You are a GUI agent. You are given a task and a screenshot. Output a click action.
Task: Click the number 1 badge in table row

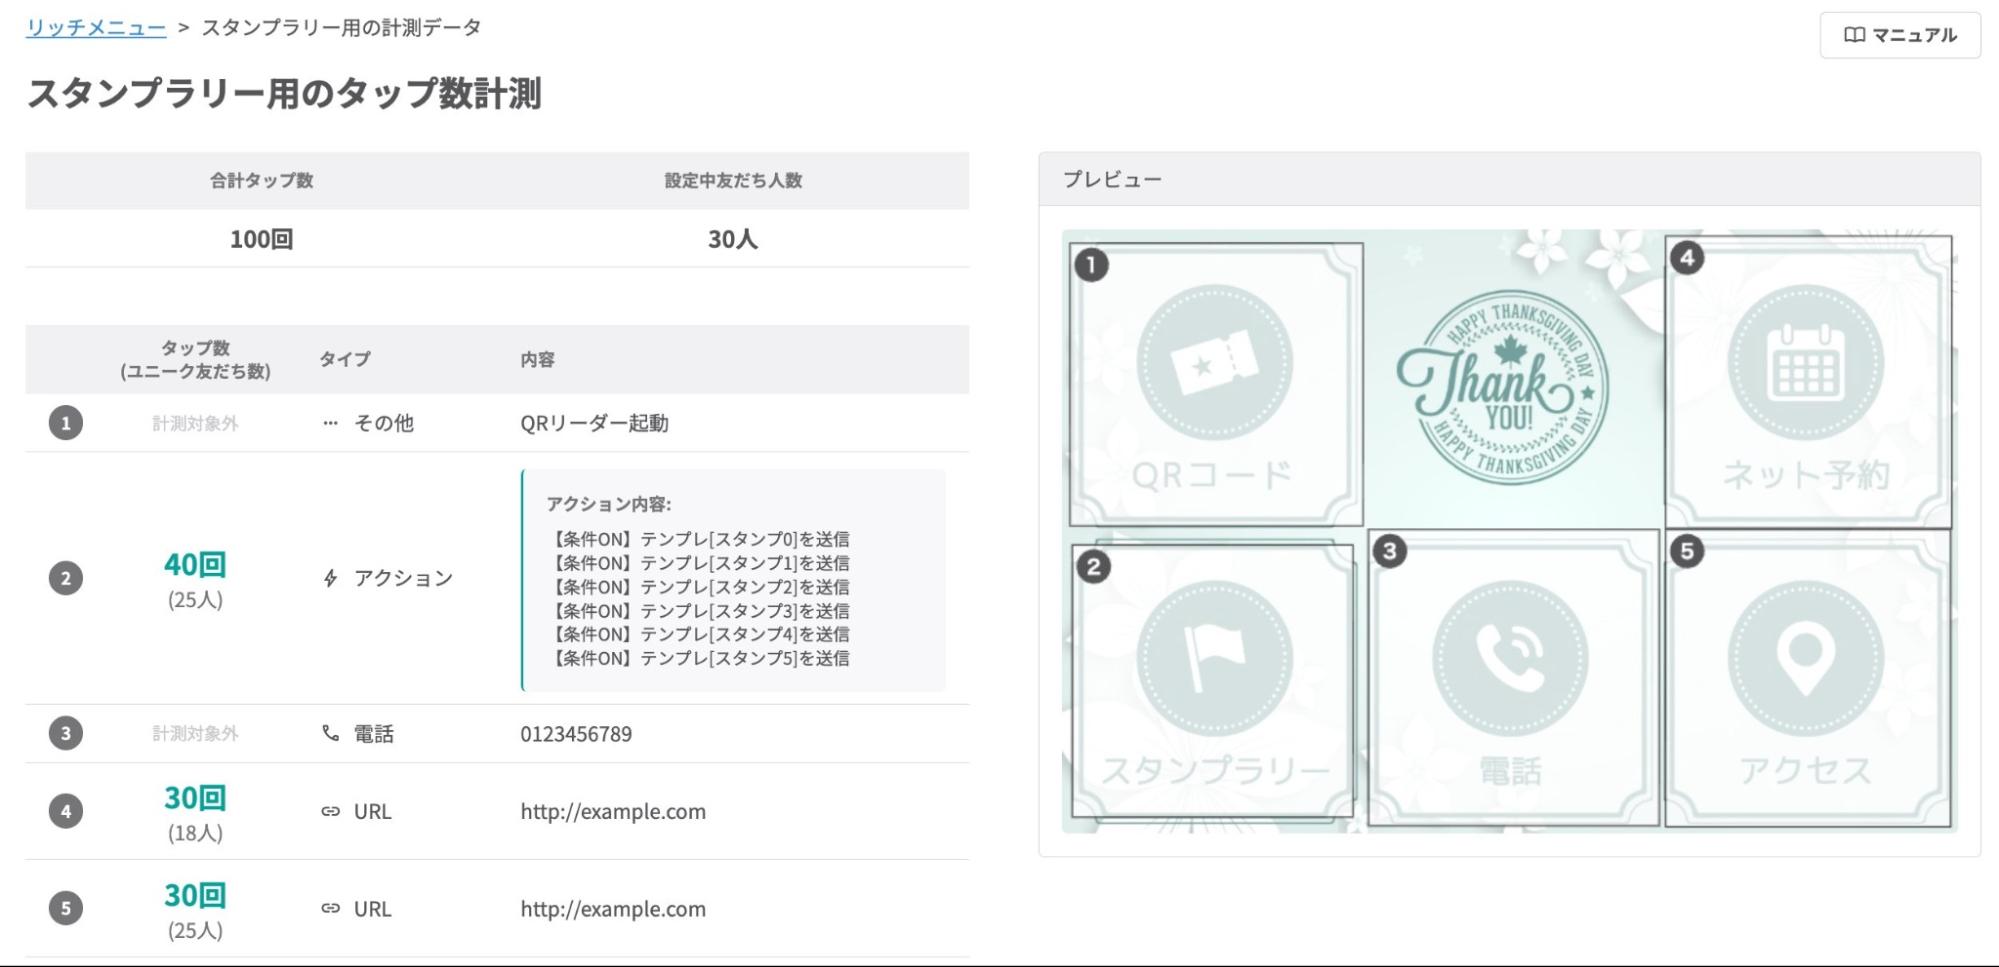click(66, 423)
